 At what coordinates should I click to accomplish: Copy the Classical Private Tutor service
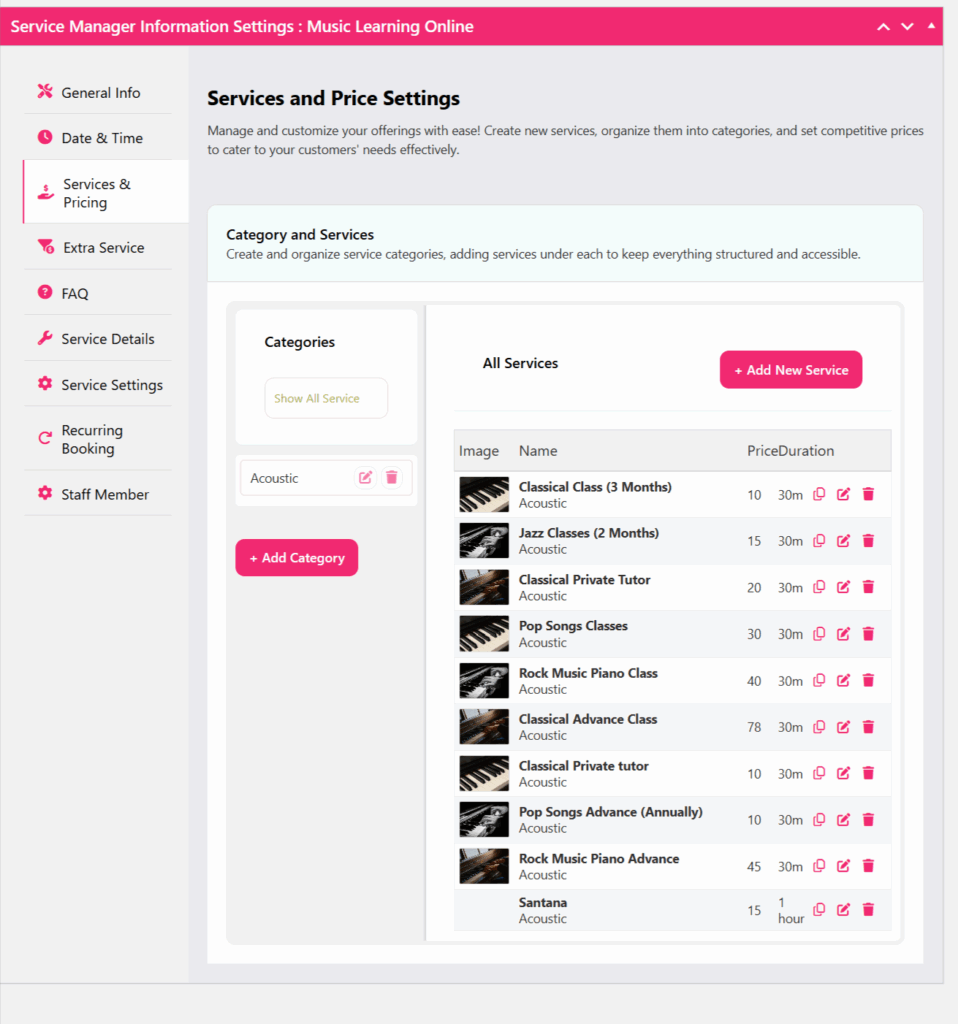pos(819,587)
